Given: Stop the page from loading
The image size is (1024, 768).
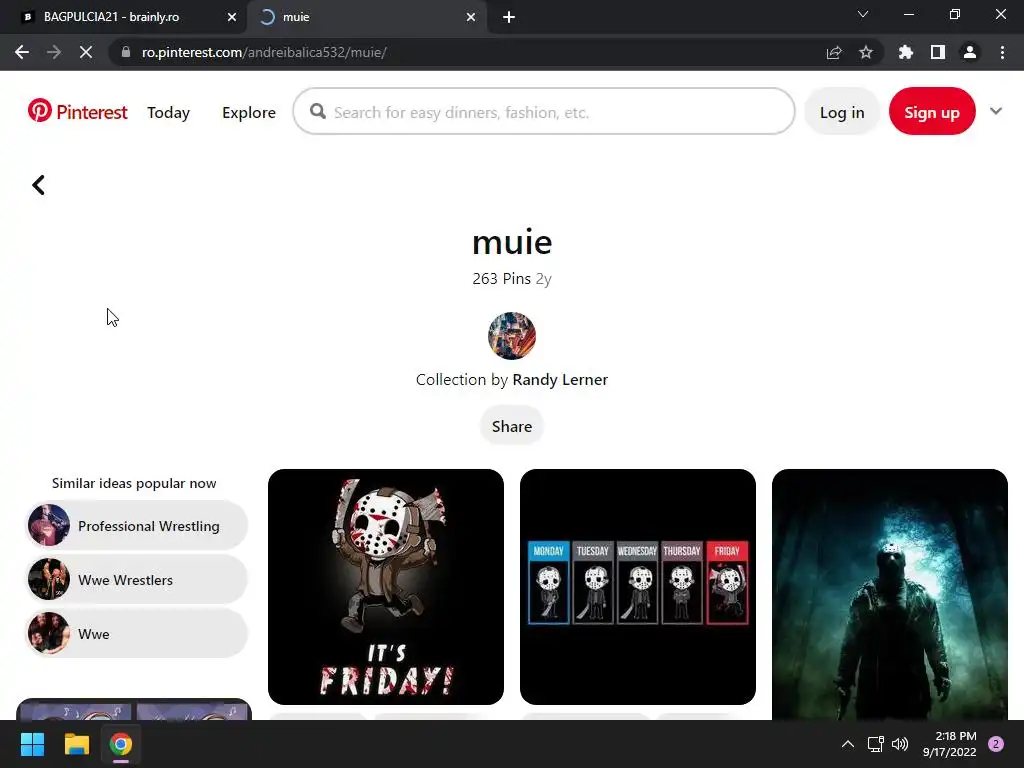Looking at the screenshot, I should (86, 52).
